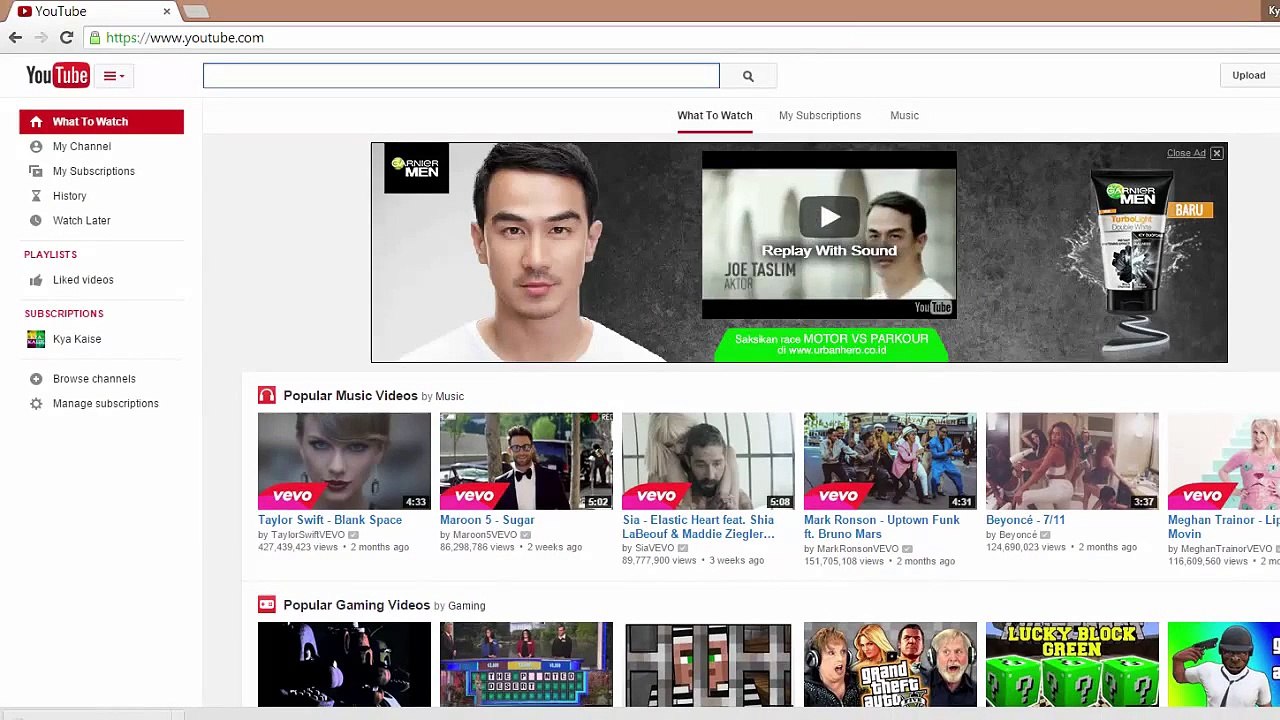Viewport: 1280px width, 720px height.
Task: Switch to Music tab
Action: tap(904, 115)
